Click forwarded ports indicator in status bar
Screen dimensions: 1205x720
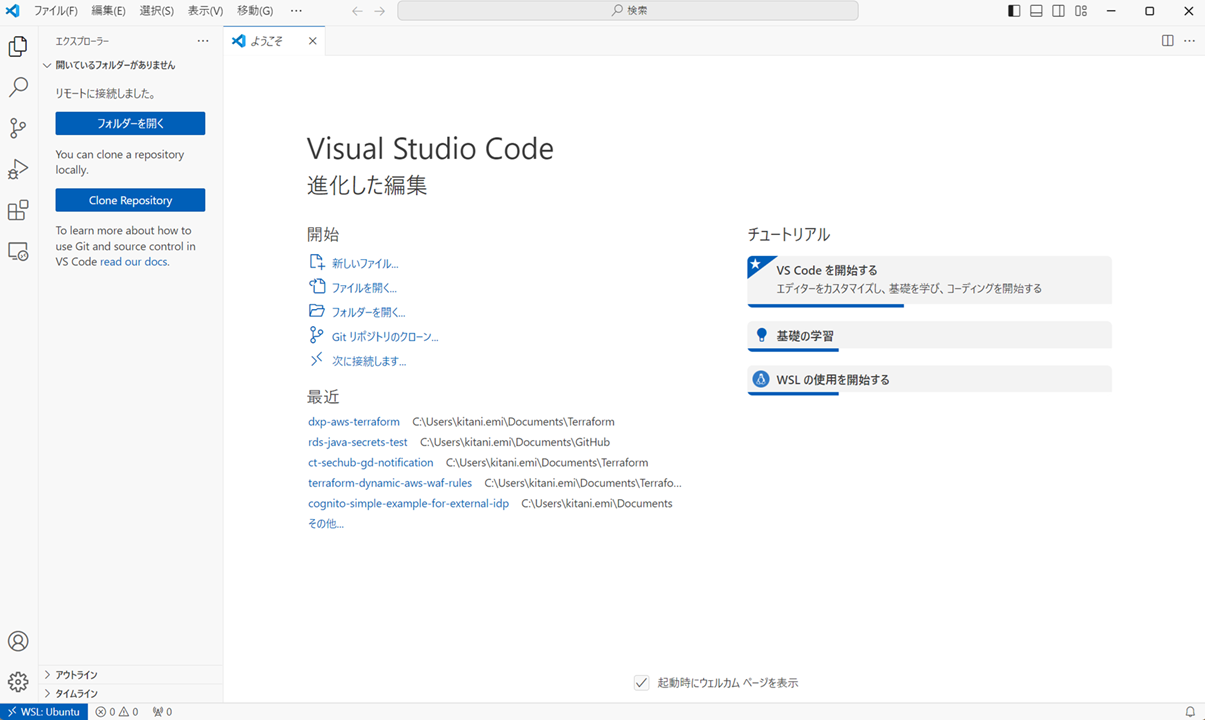coord(162,712)
